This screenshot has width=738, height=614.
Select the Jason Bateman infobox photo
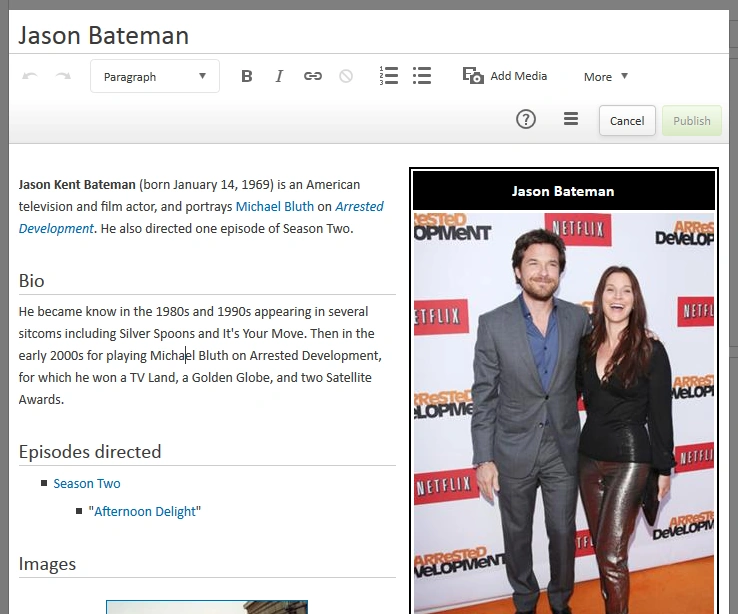coord(564,412)
